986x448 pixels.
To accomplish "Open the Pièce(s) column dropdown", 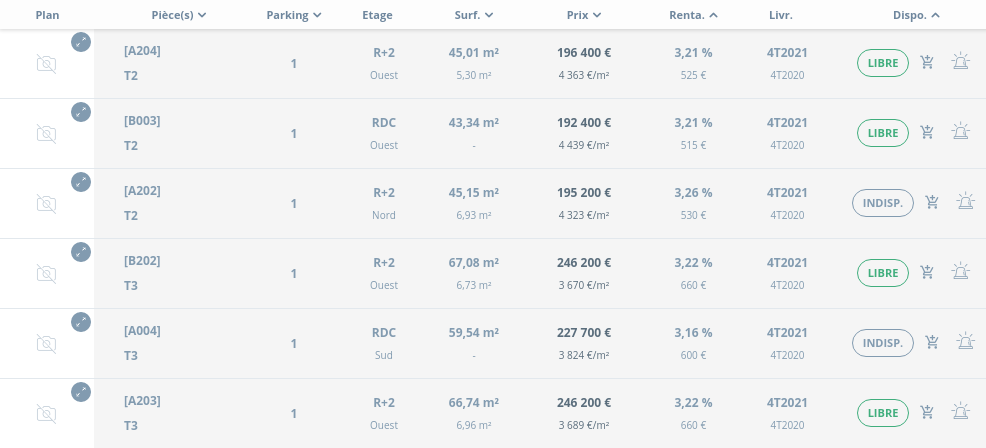I will pyautogui.click(x=178, y=15).
